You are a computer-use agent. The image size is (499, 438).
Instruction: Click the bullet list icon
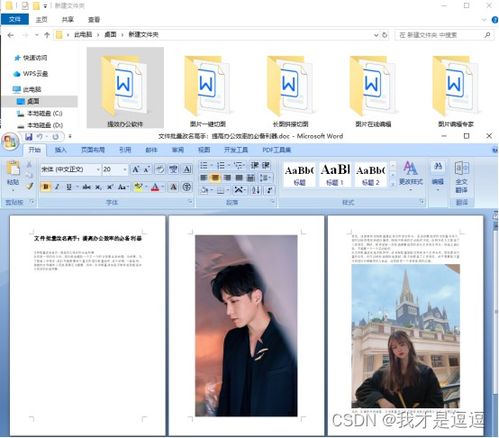pyautogui.click(x=204, y=165)
